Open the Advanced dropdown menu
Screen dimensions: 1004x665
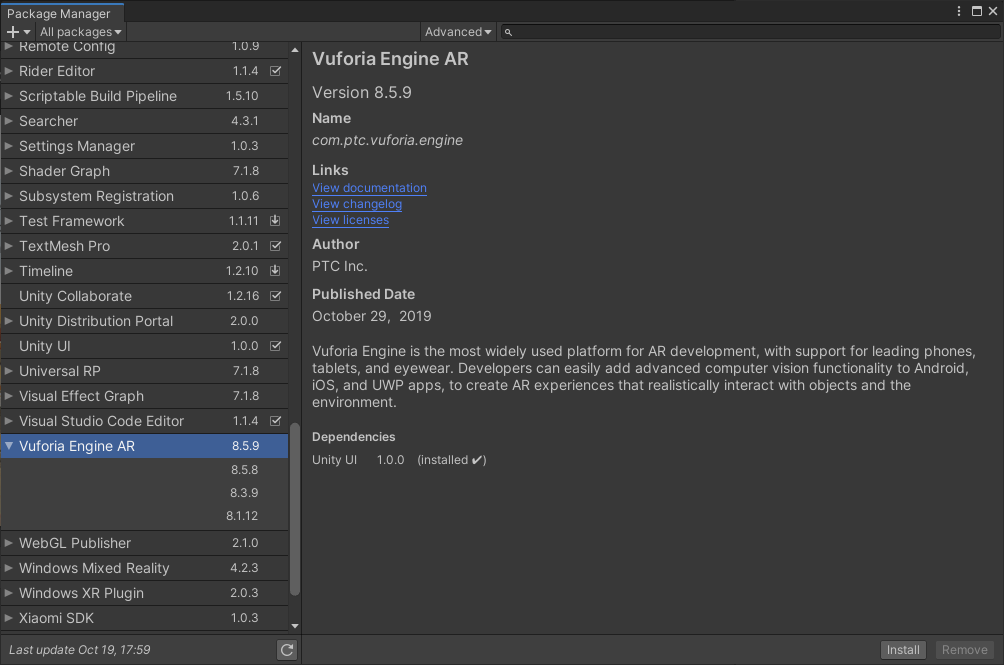(x=458, y=32)
